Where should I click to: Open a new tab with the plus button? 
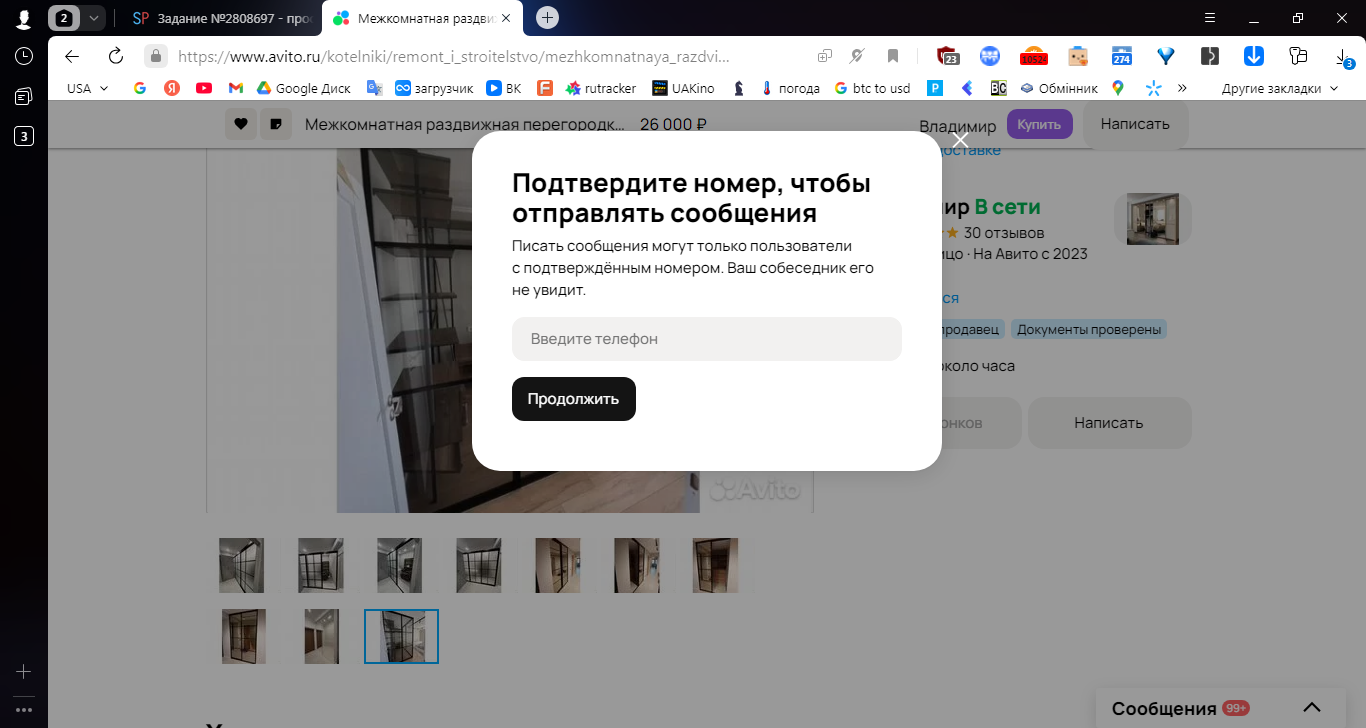click(x=547, y=18)
